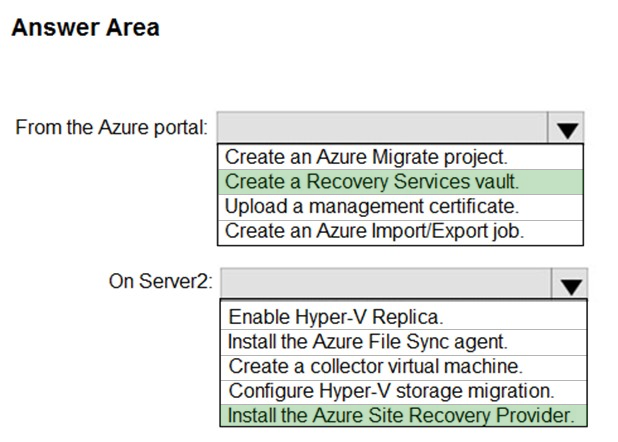The width and height of the screenshot is (618, 442).
Task: Select Configure Hyper-V storage migration
Action: coord(404,392)
